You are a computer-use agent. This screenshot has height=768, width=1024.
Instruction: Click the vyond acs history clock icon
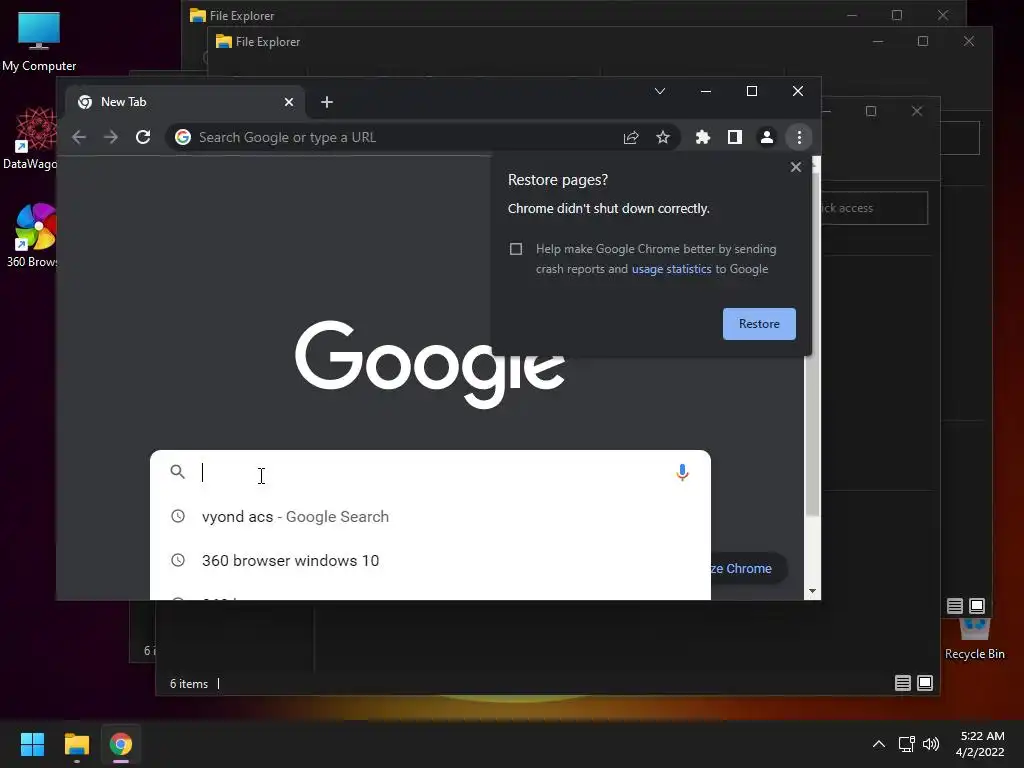pos(178,516)
